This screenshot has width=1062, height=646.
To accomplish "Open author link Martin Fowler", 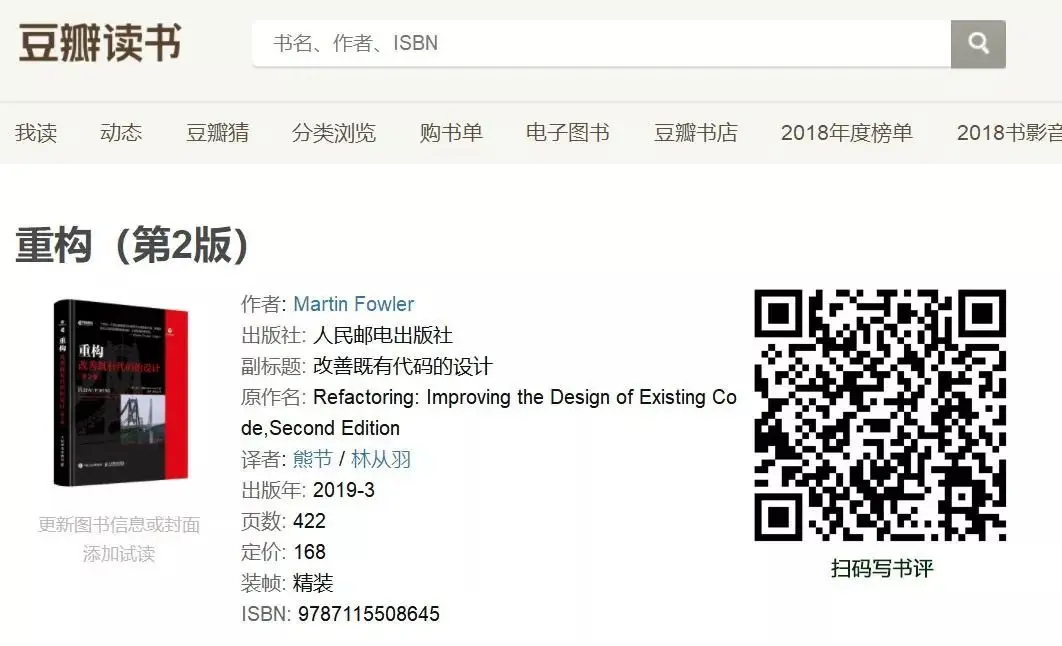I will click(354, 304).
